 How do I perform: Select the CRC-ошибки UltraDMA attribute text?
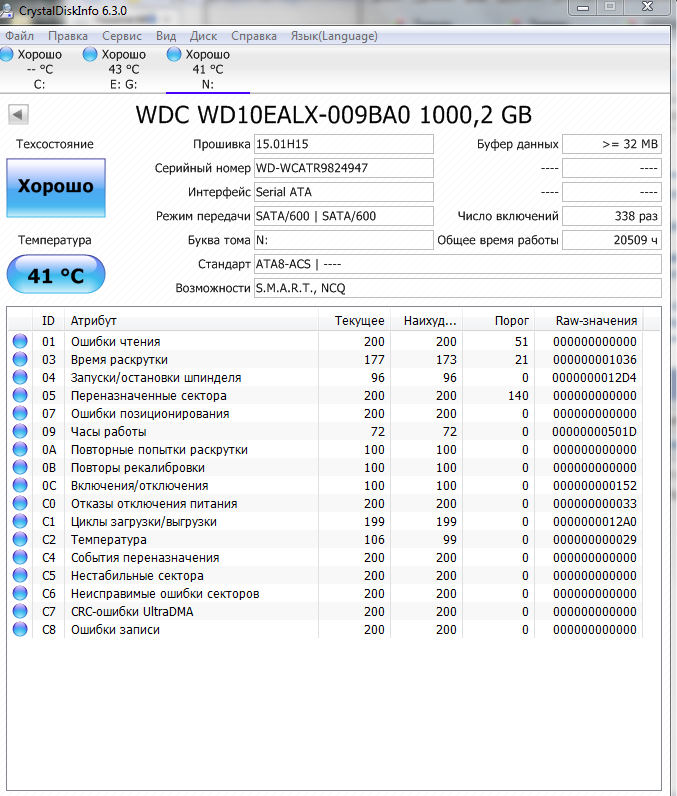132,612
